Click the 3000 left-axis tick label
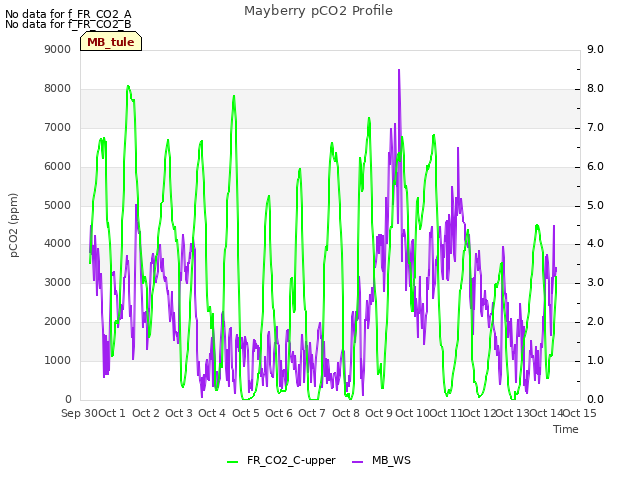640x480 pixels. coord(58,282)
